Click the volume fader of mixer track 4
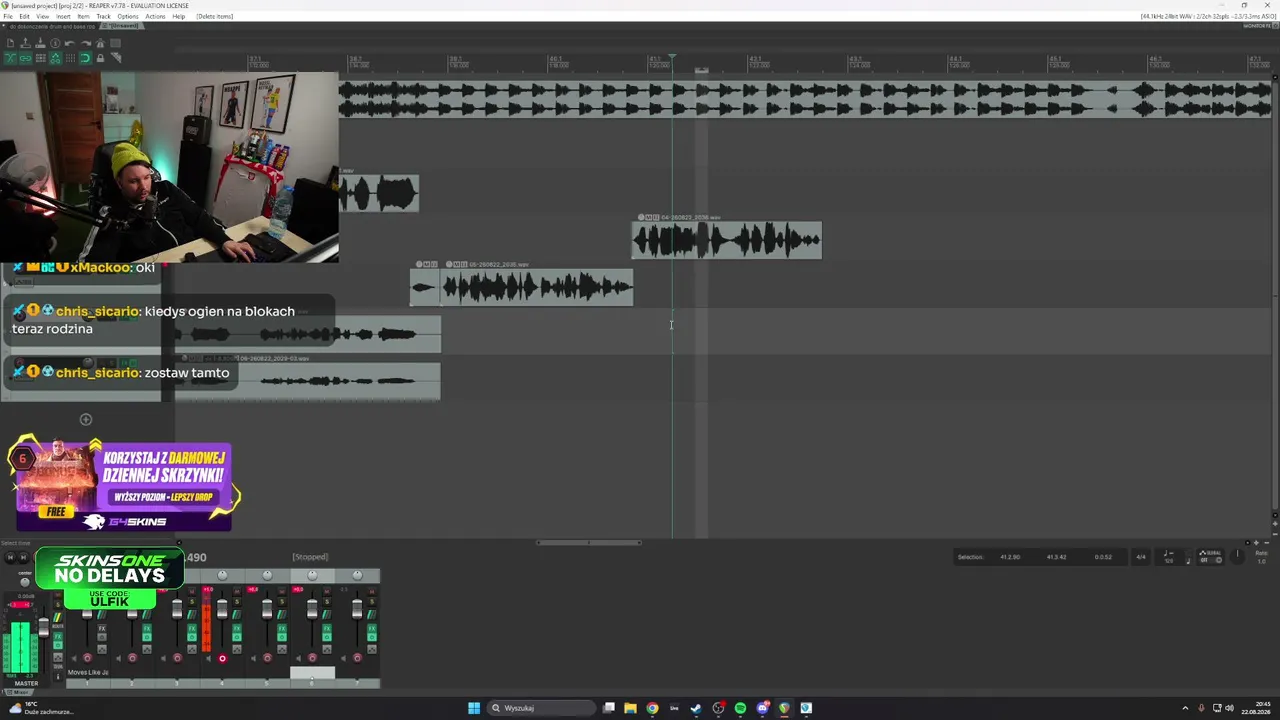The height and width of the screenshot is (720, 1280). tap(222, 608)
